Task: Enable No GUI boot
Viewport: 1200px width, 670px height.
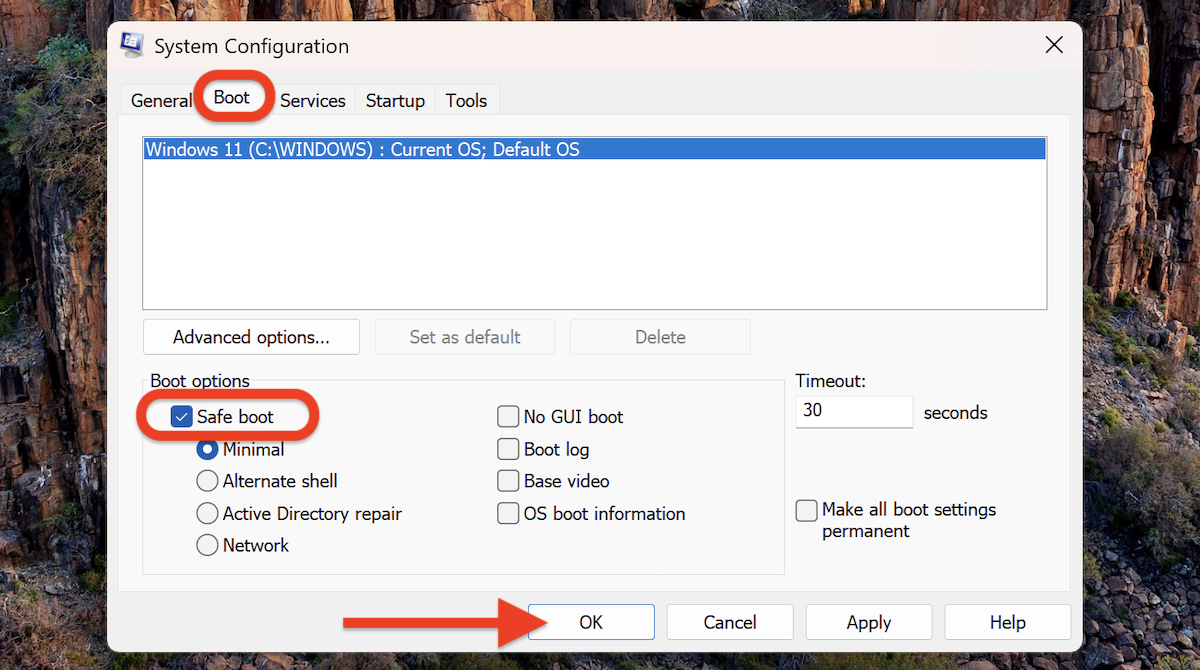Action: [x=508, y=417]
